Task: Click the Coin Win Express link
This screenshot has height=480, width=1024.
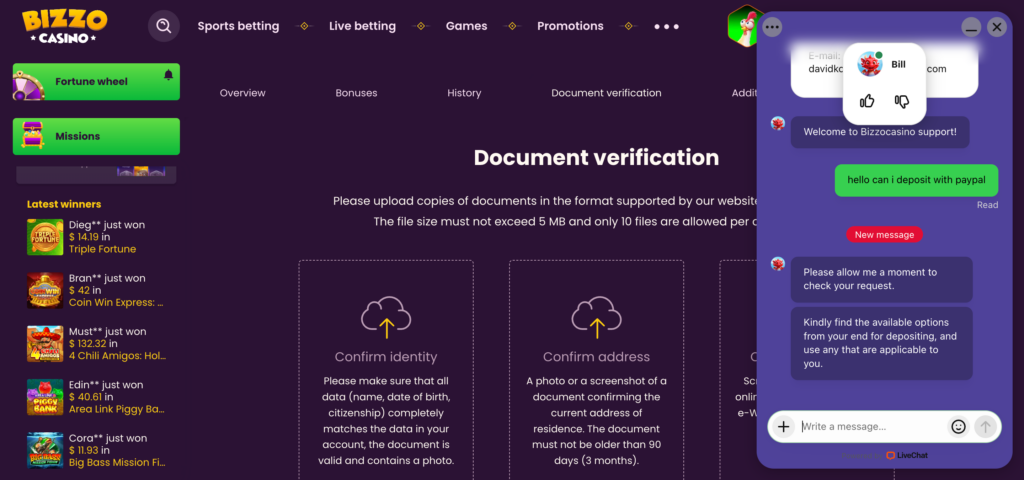Action: [x=116, y=302]
